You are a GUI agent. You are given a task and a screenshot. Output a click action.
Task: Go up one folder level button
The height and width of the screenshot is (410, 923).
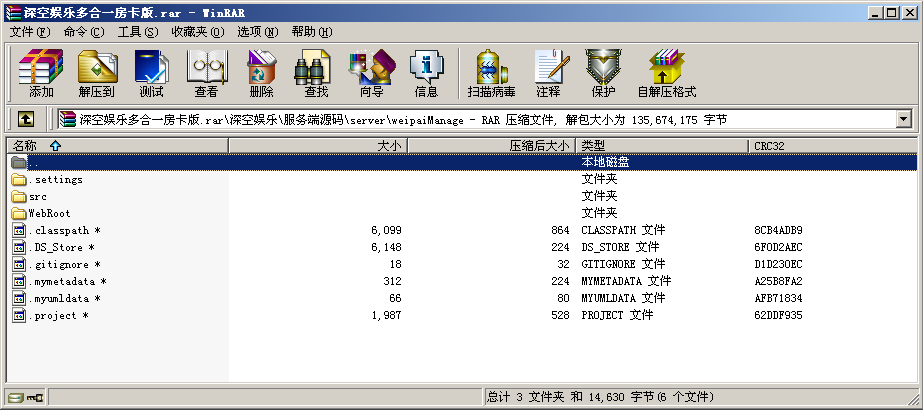[26, 120]
